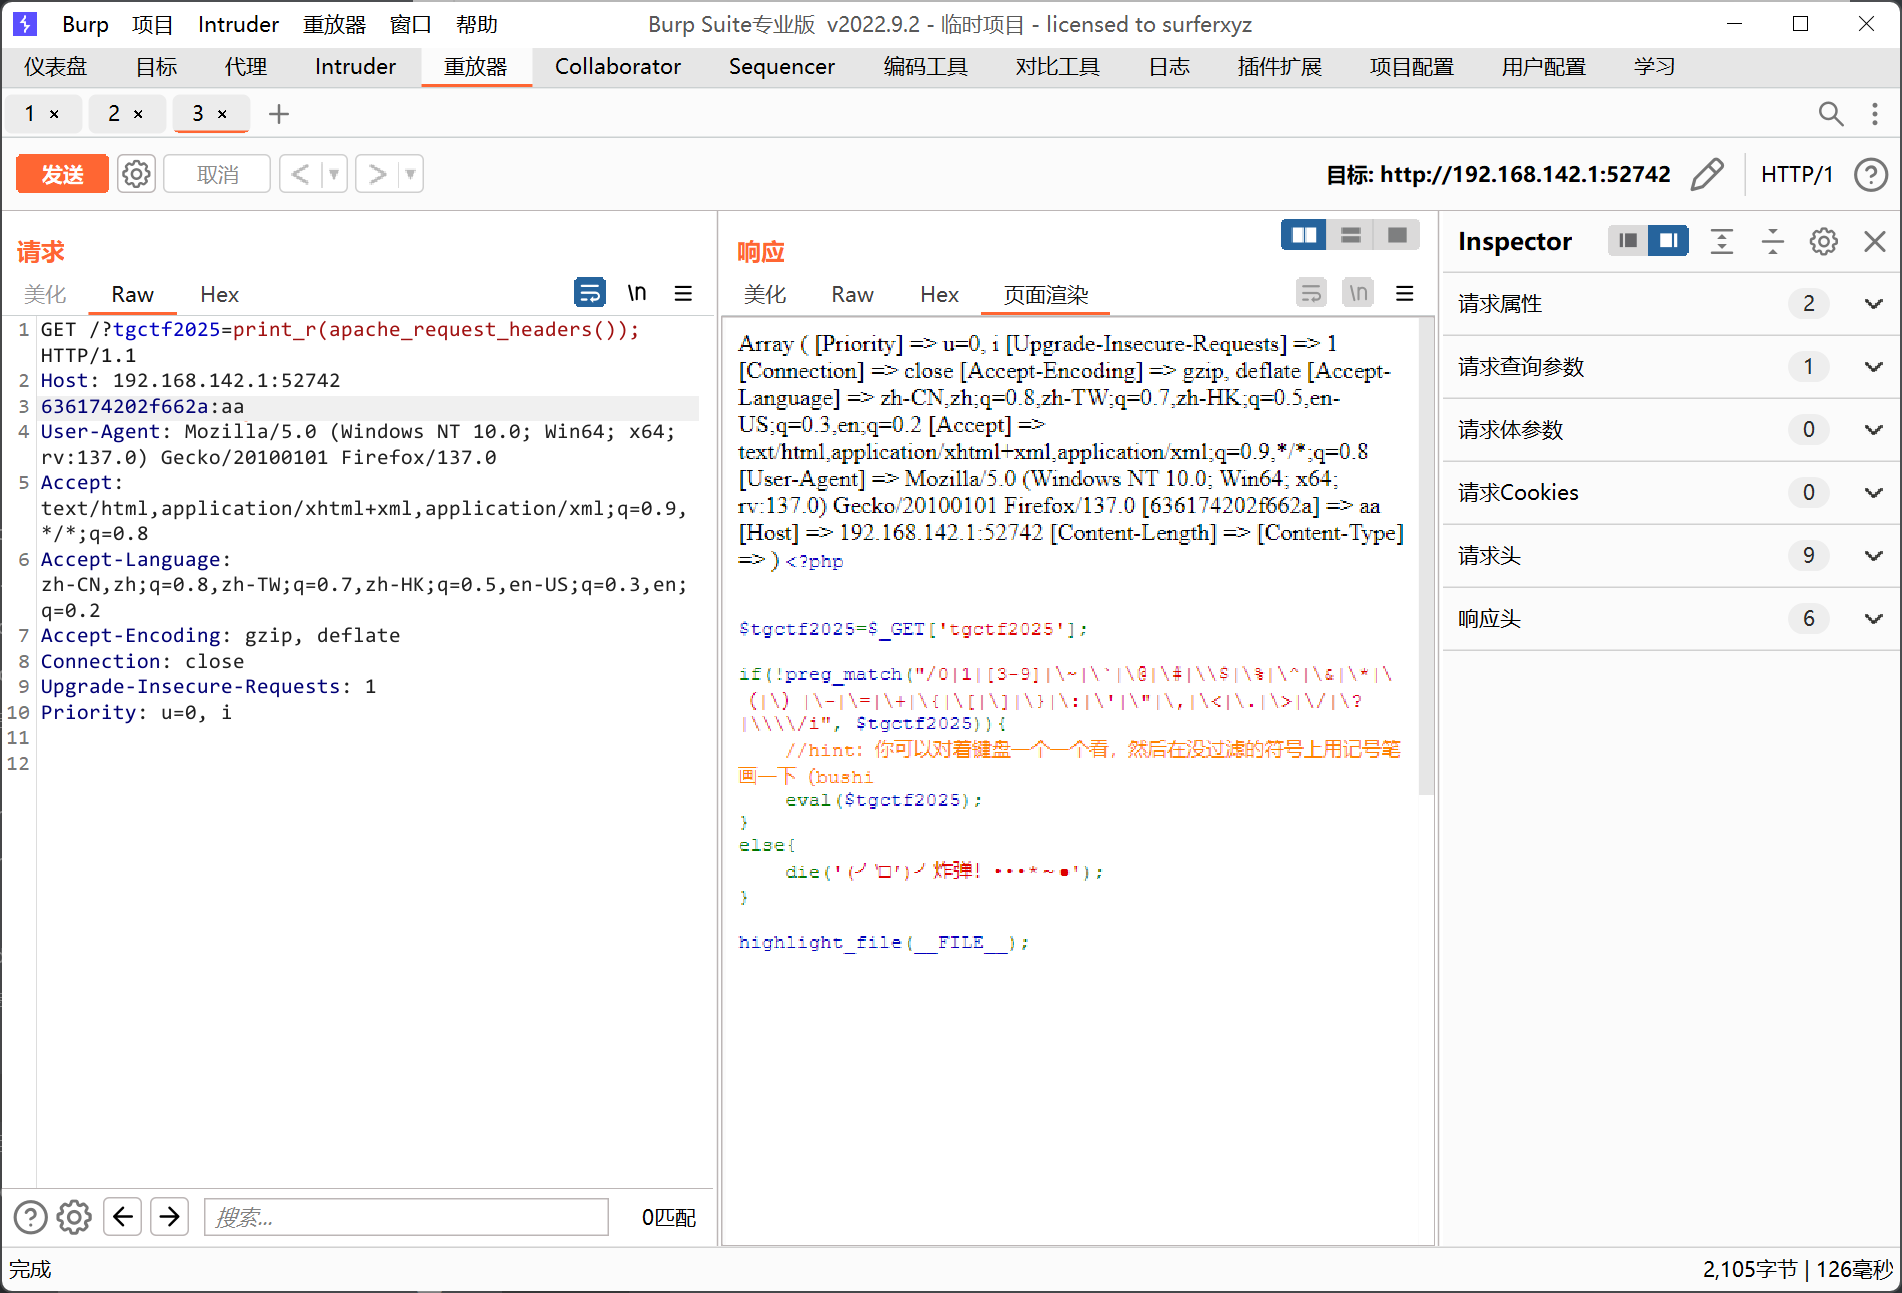Open the send options gear beside 发送
Viewport: 1902px width, 1293px height.
click(x=136, y=174)
